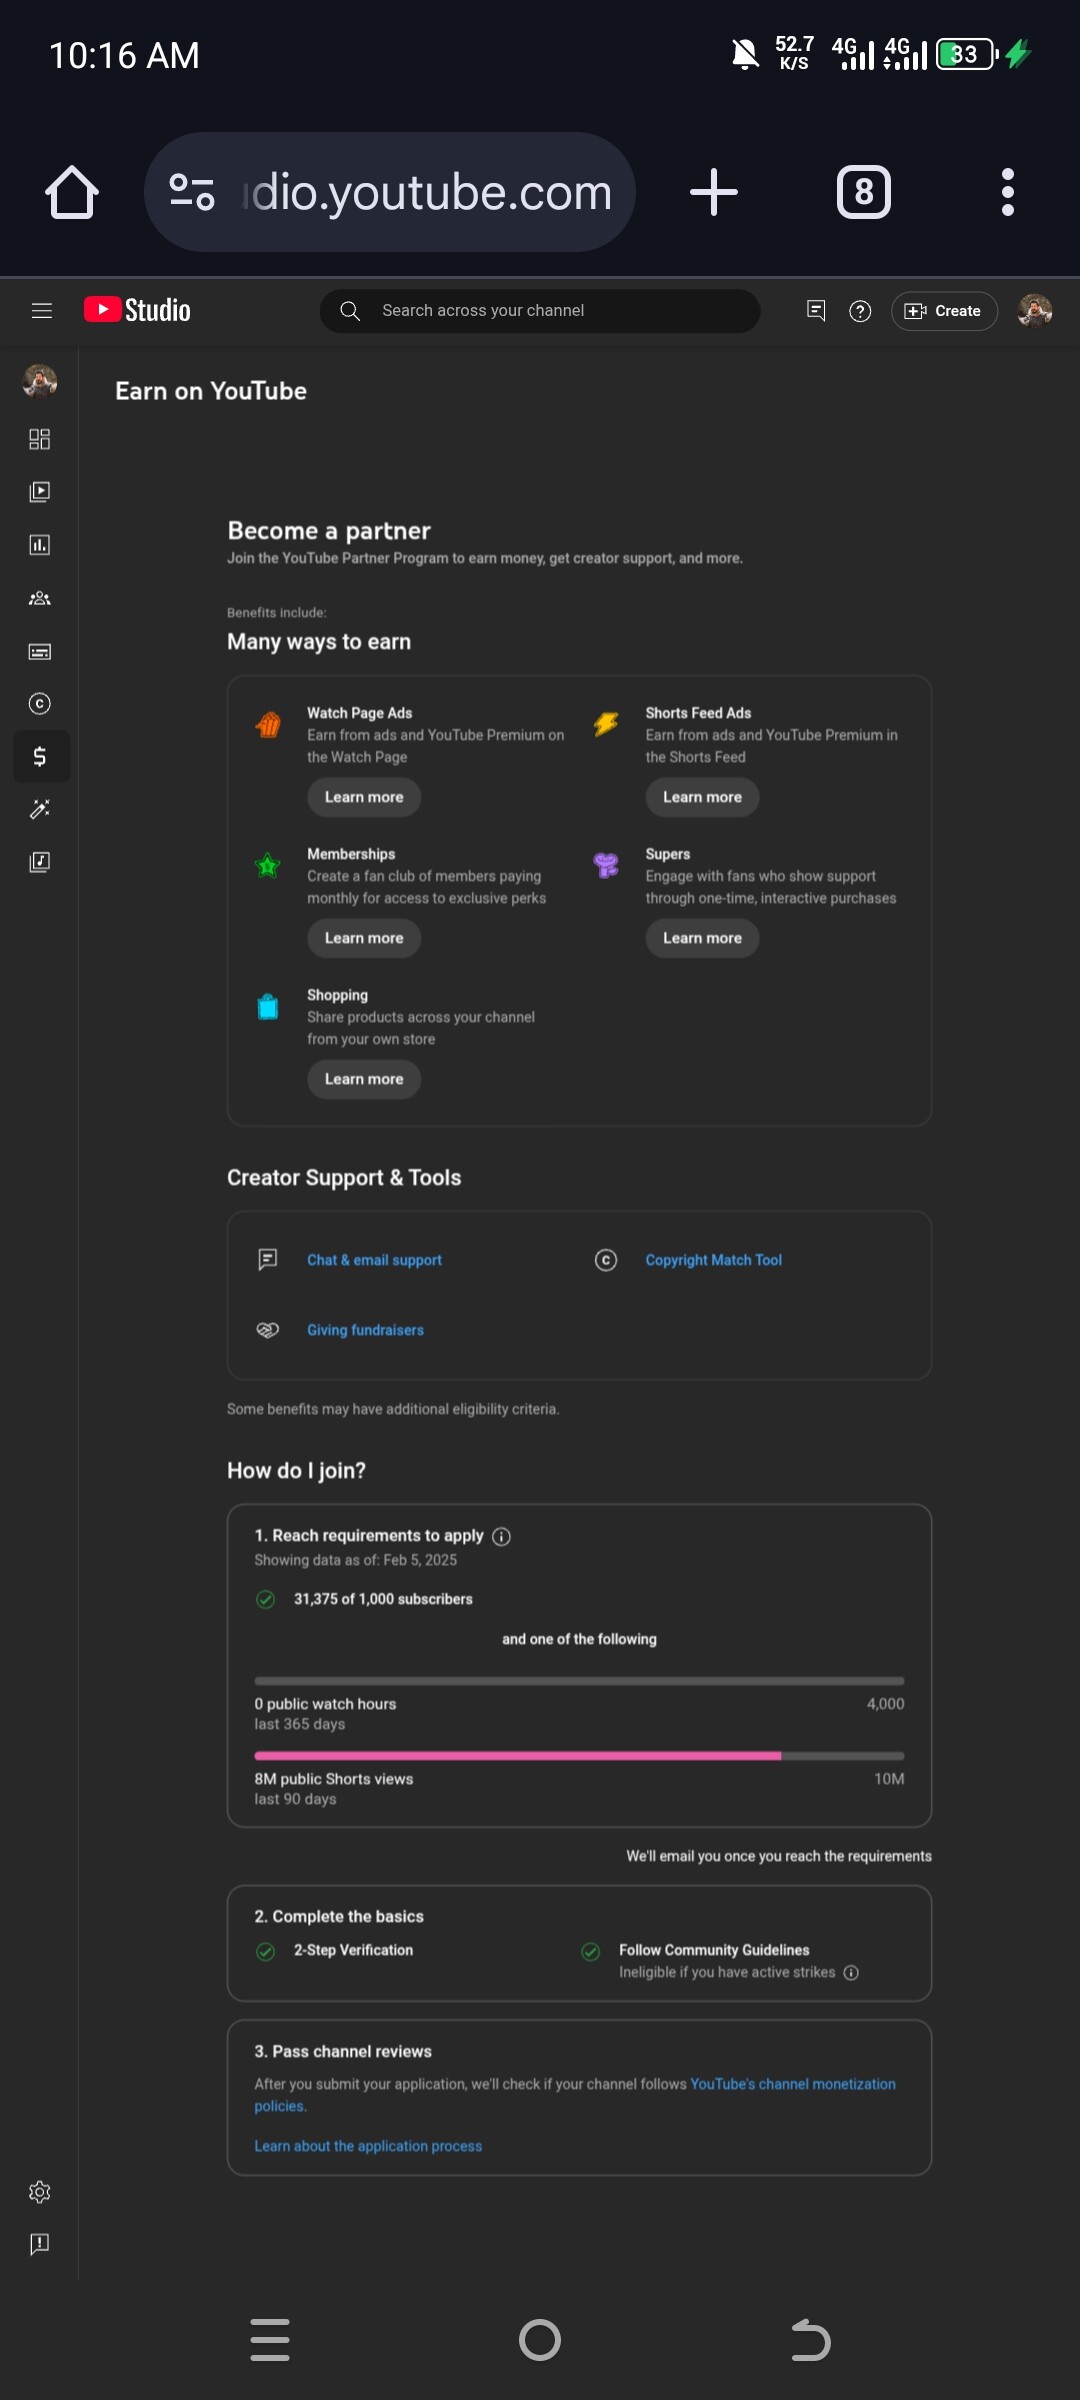
Task: Open Learn about the application process link
Action: tap(368, 2146)
